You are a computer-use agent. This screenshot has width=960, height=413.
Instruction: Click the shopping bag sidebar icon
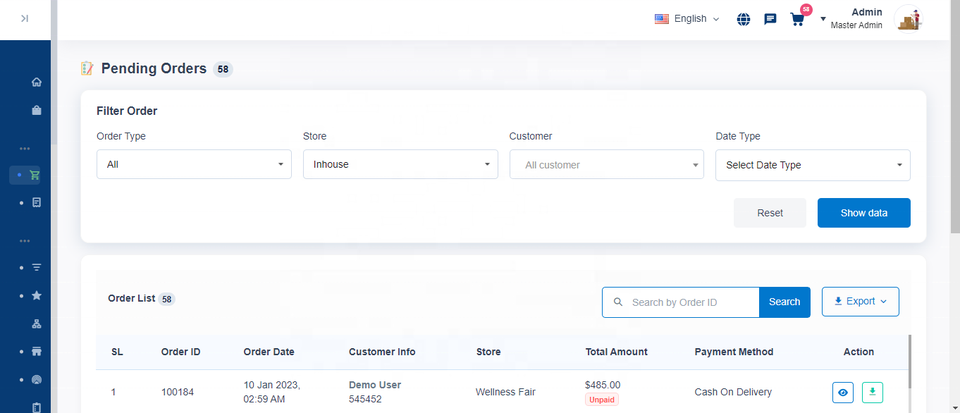pyautogui.click(x=37, y=110)
